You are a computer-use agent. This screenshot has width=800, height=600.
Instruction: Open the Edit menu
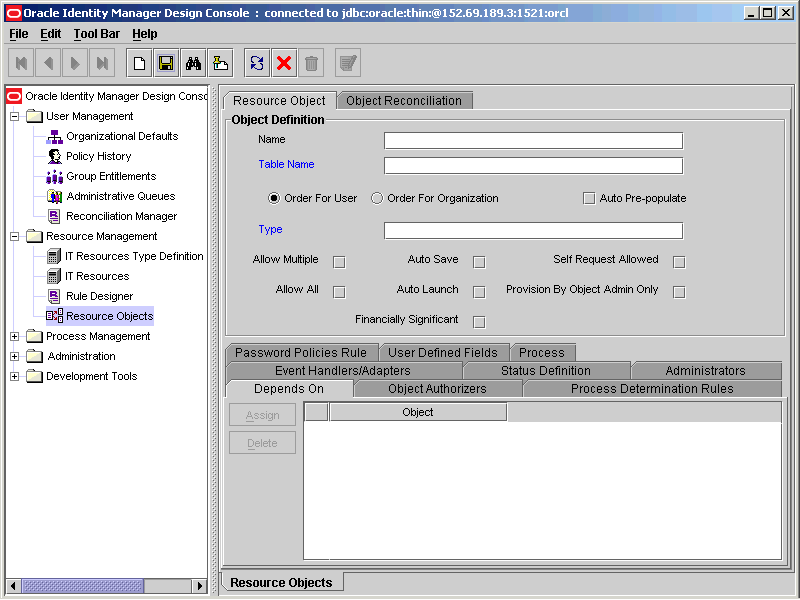51,34
